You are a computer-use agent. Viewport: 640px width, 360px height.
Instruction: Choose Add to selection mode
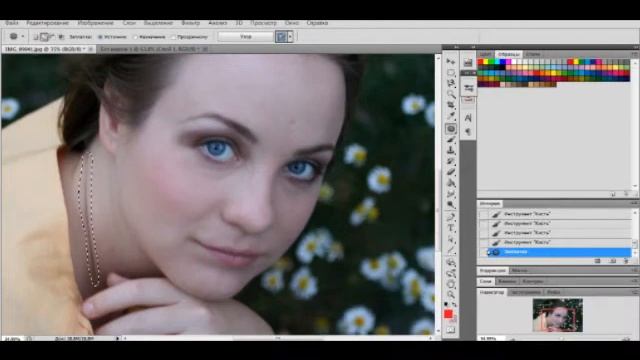[44, 37]
